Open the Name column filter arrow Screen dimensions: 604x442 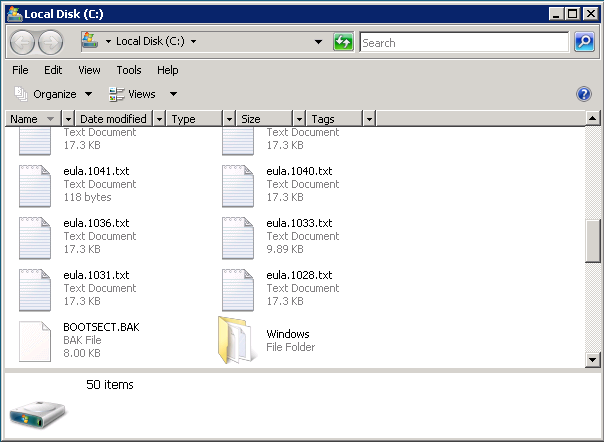[x=68, y=119]
